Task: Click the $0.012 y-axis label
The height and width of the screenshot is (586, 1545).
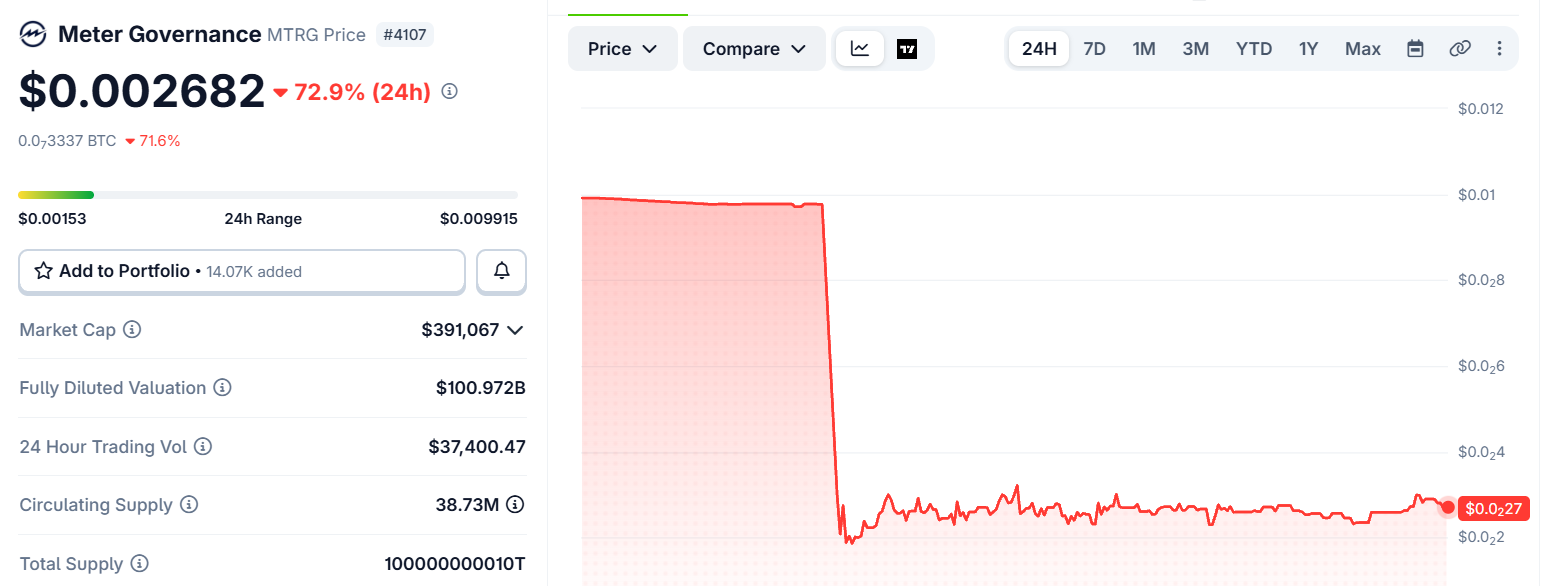Action: pyautogui.click(x=1481, y=108)
